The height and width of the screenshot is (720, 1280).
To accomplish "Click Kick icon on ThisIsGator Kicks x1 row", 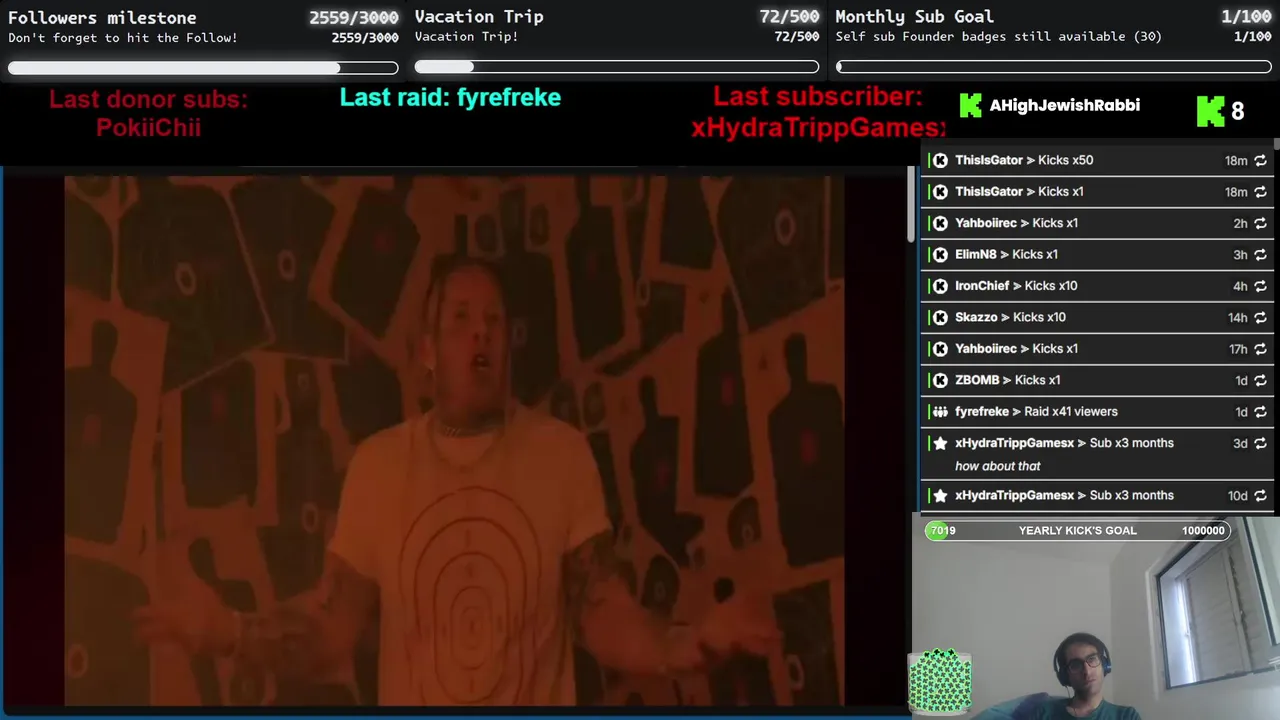I will point(940,191).
